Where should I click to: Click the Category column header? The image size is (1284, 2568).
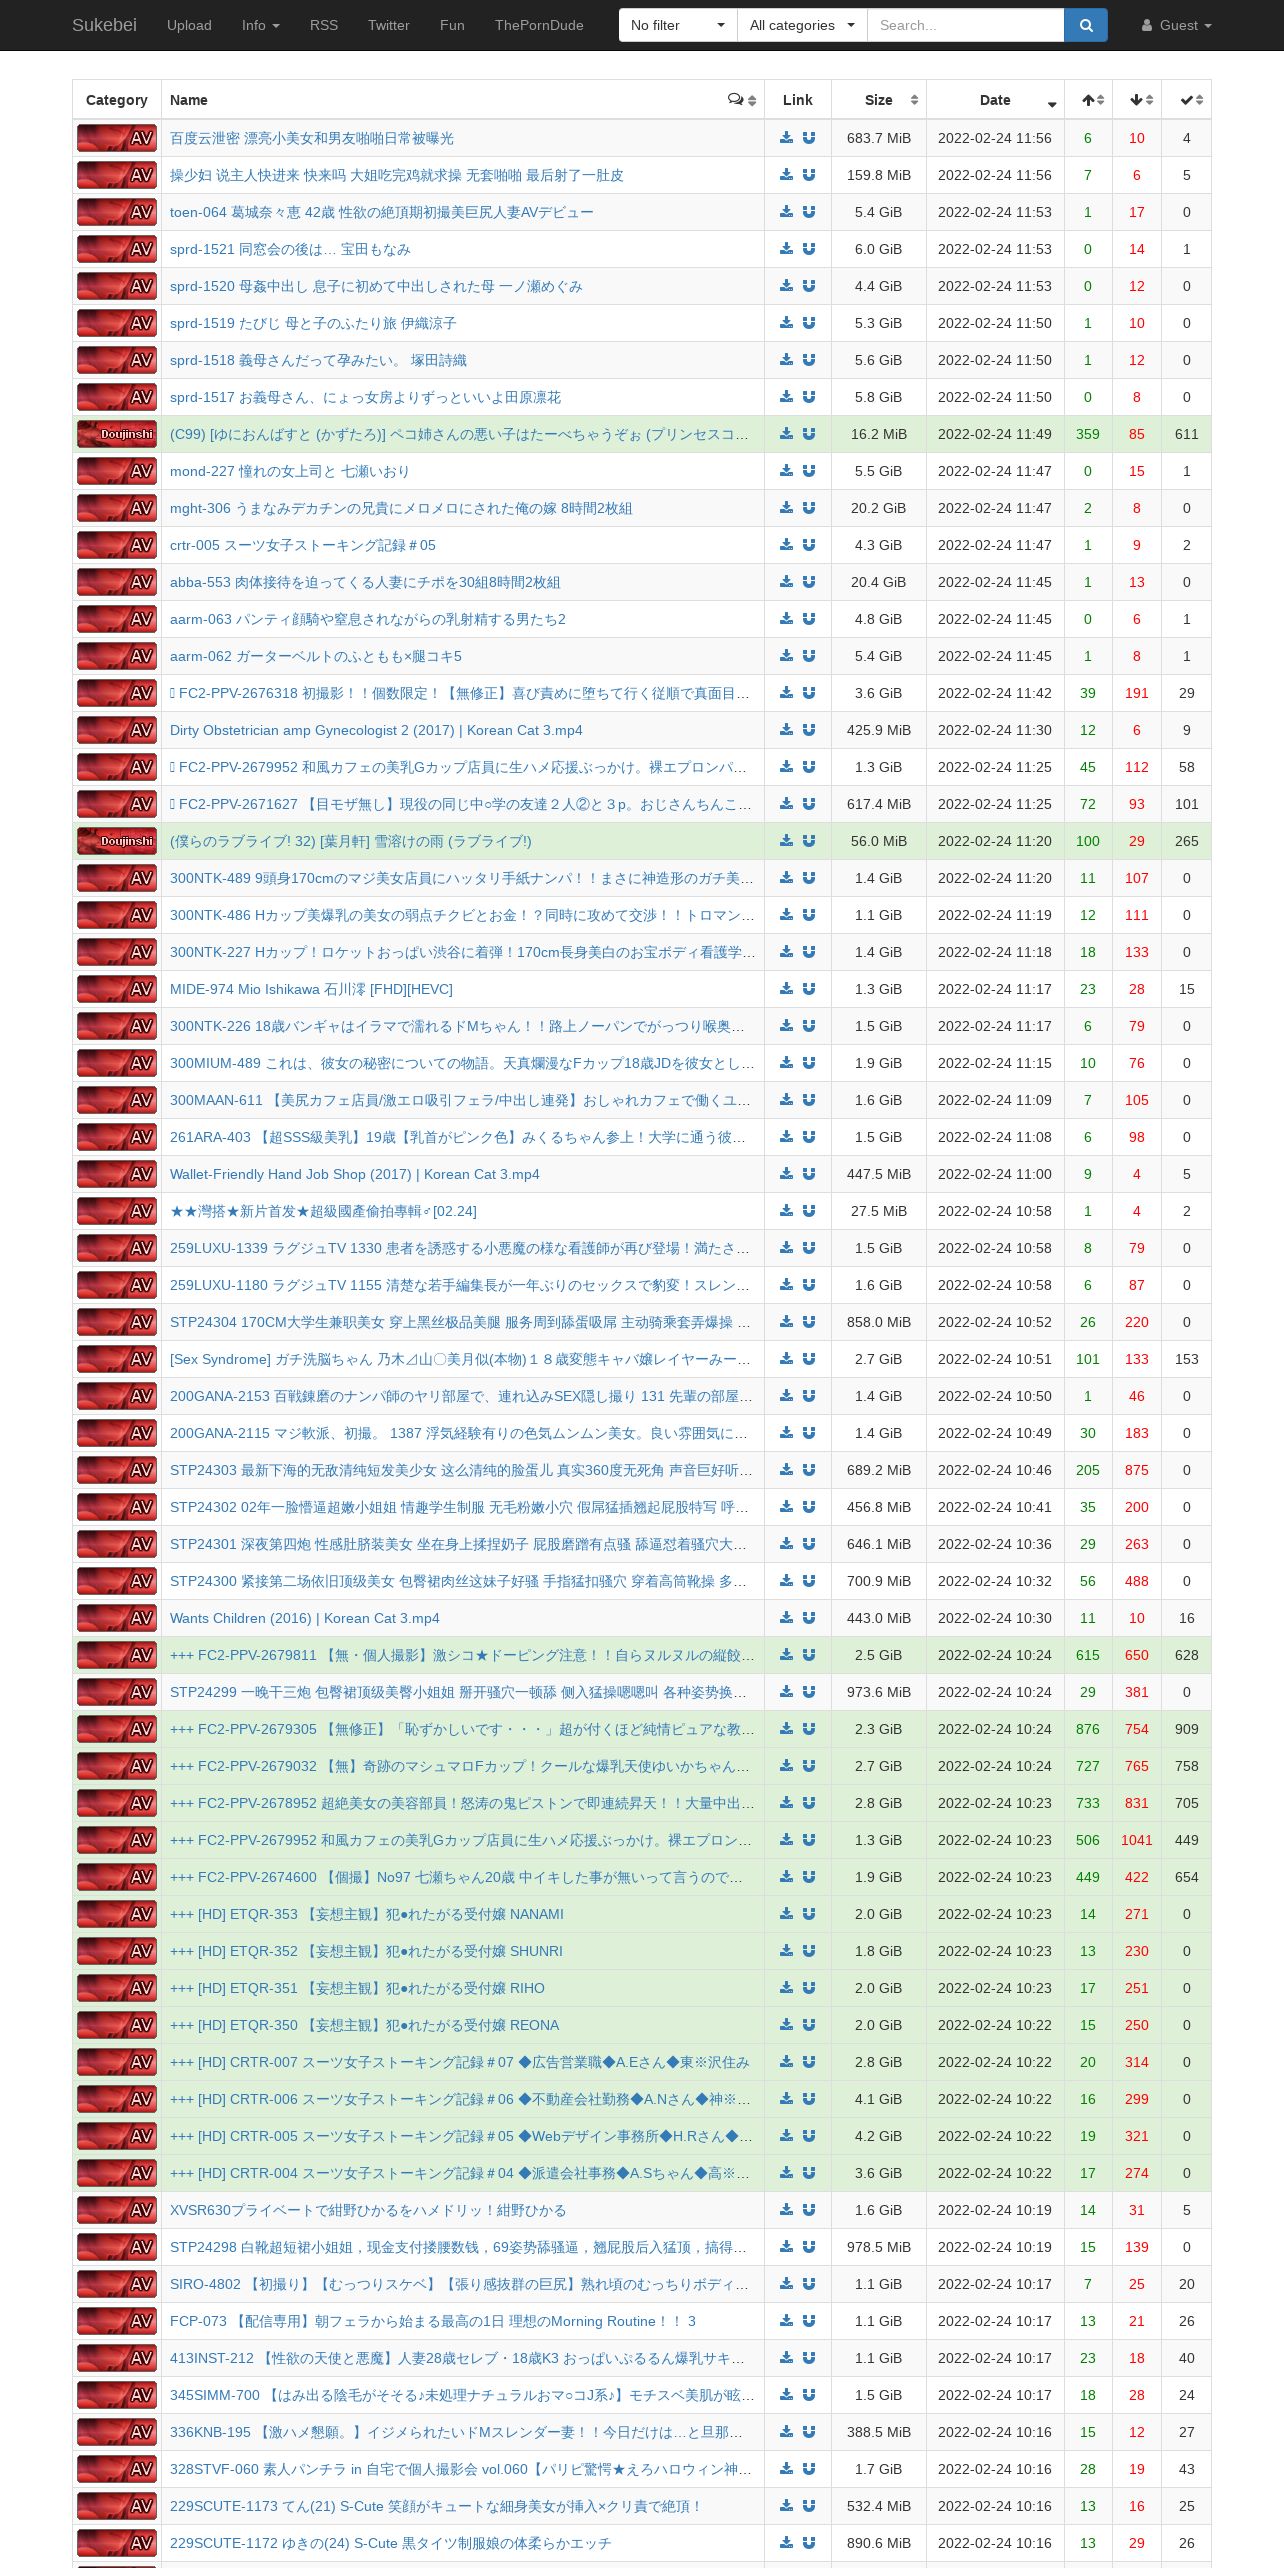[x=117, y=100]
